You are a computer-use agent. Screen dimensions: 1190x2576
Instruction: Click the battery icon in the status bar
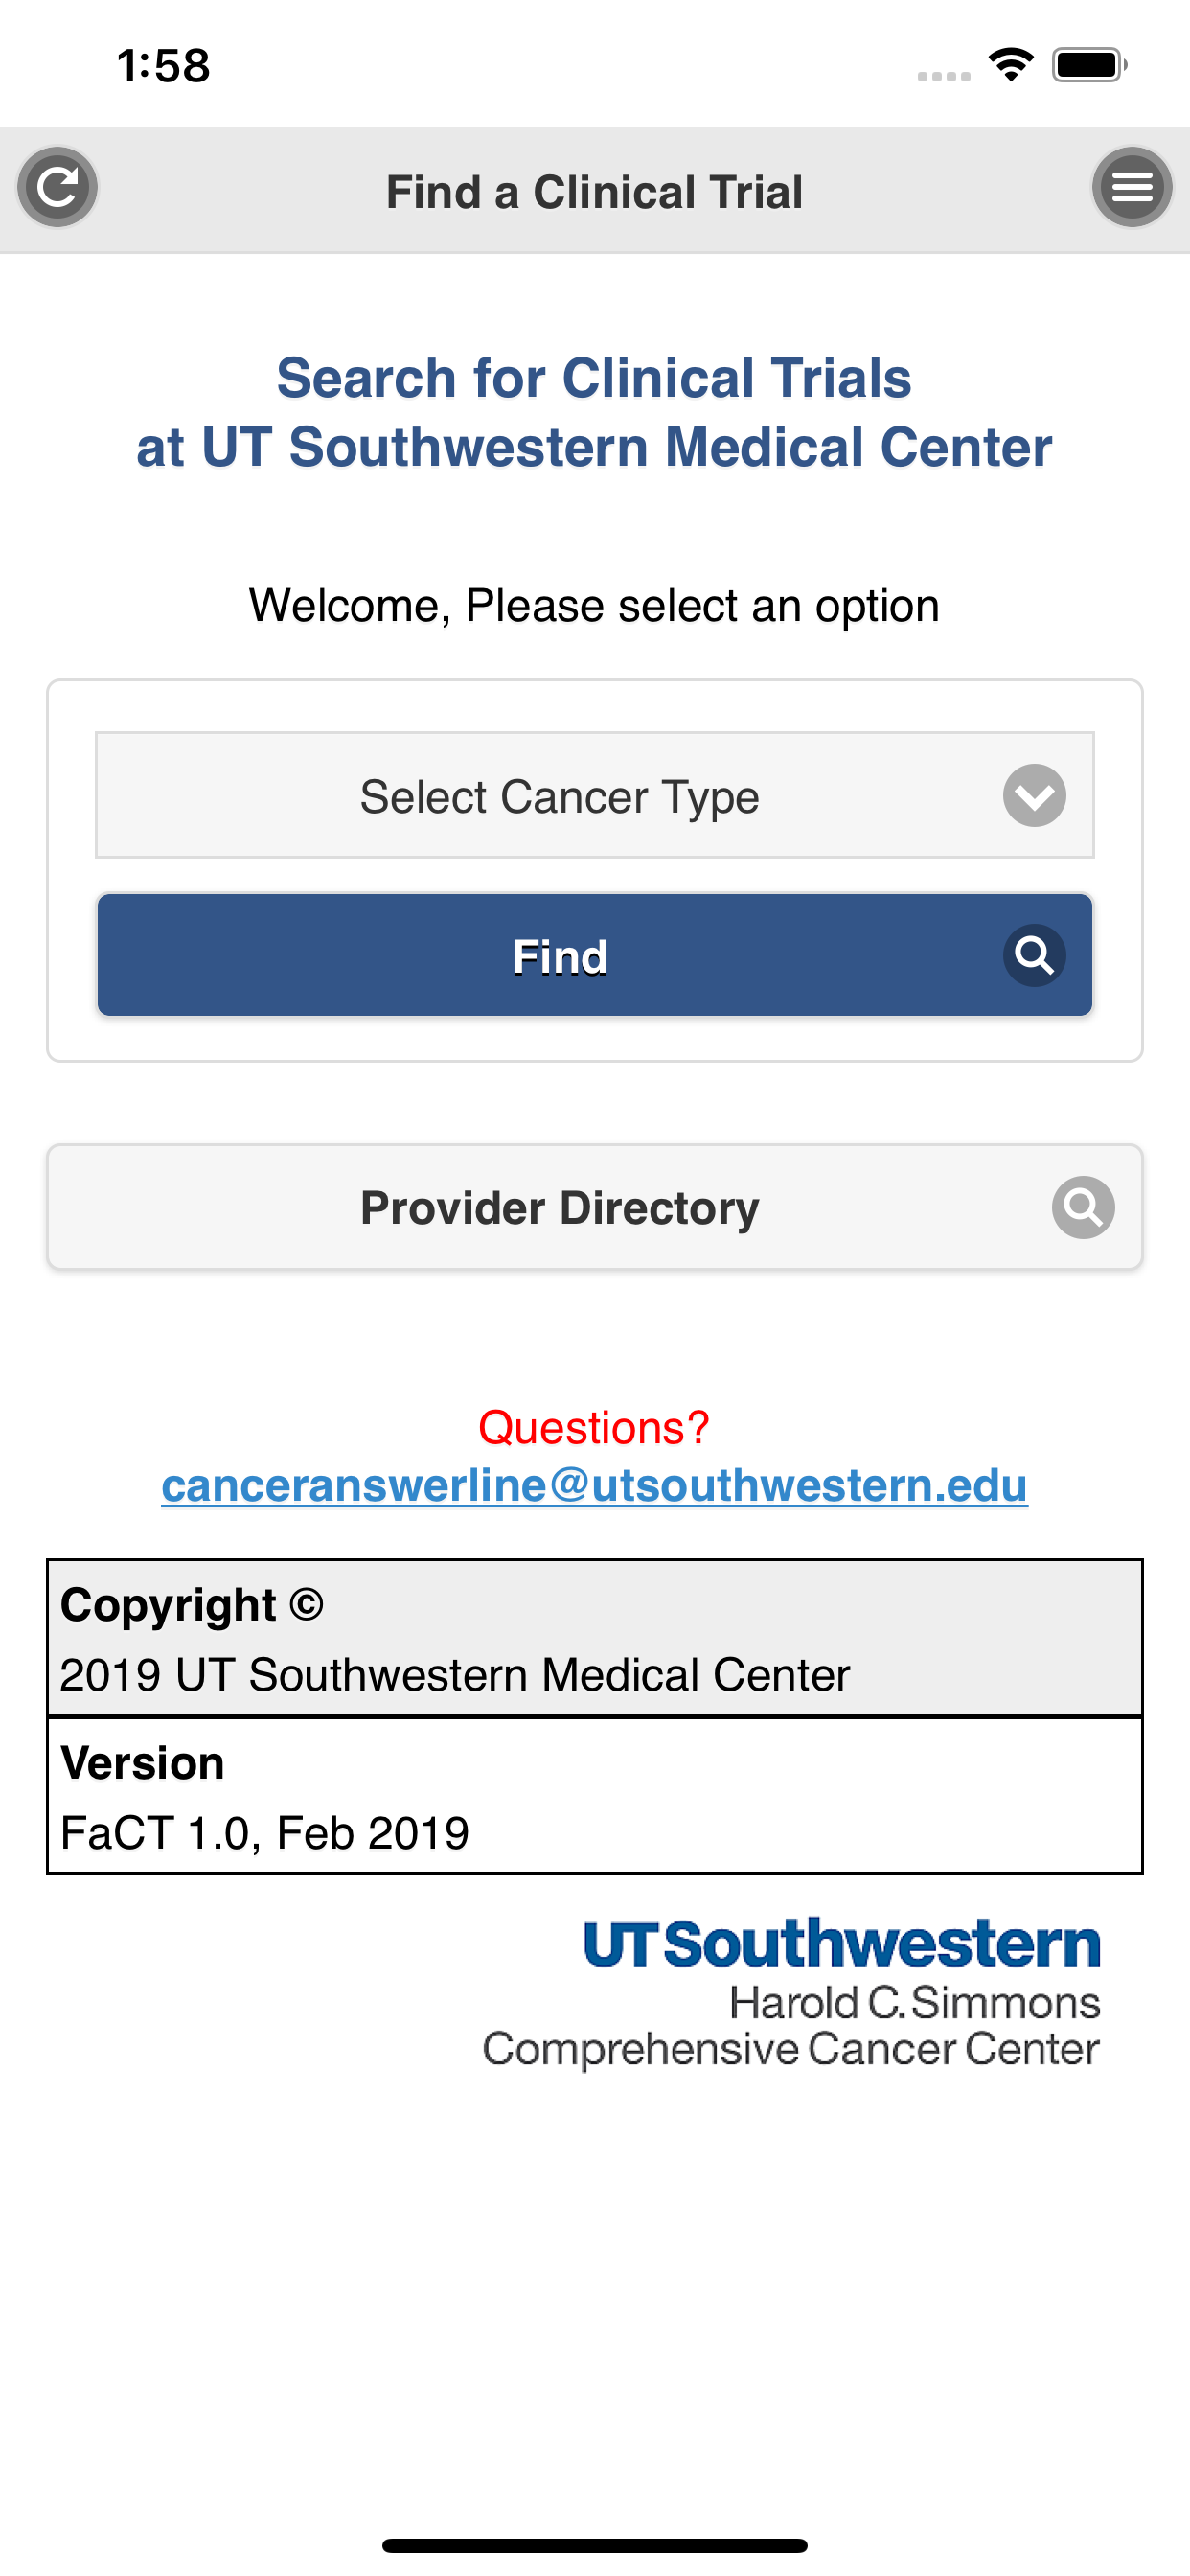coord(1088,63)
